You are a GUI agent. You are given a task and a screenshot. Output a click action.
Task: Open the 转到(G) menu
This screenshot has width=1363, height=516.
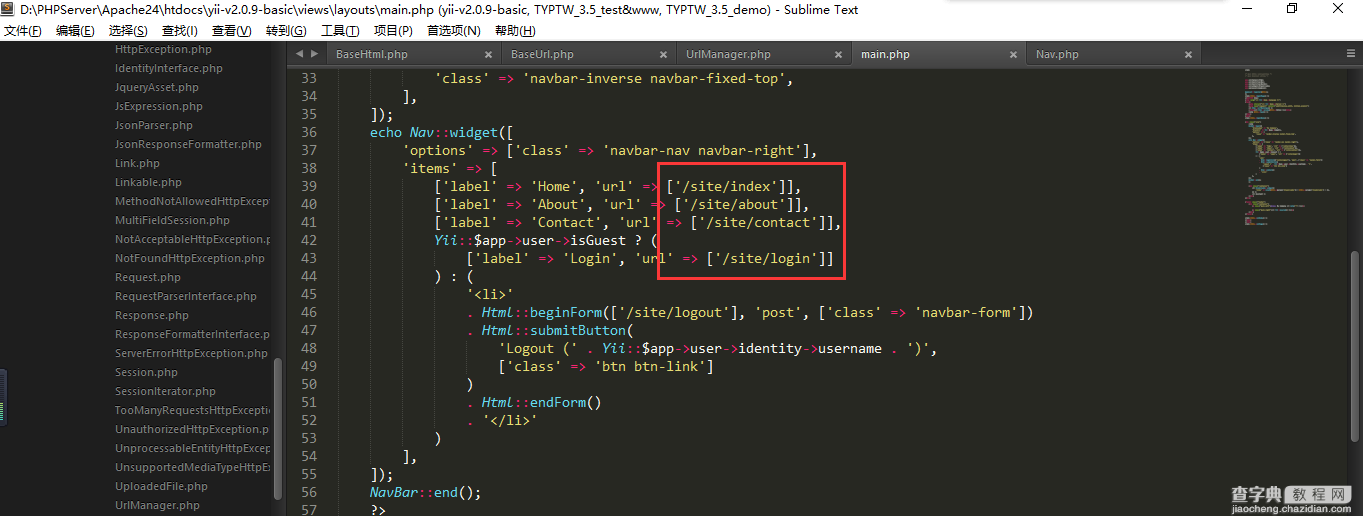coord(286,30)
